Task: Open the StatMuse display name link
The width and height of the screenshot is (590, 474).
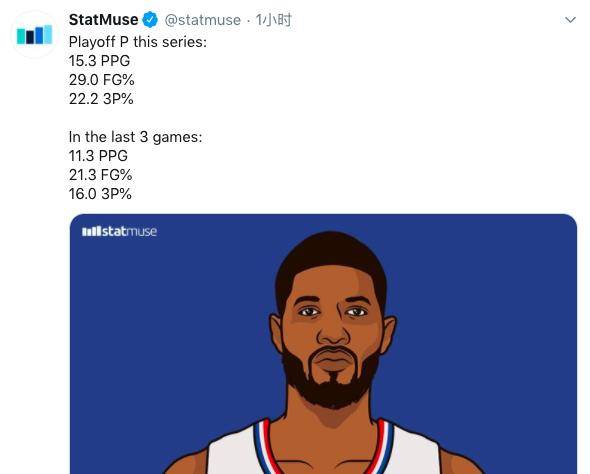Action: coord(103,20)
